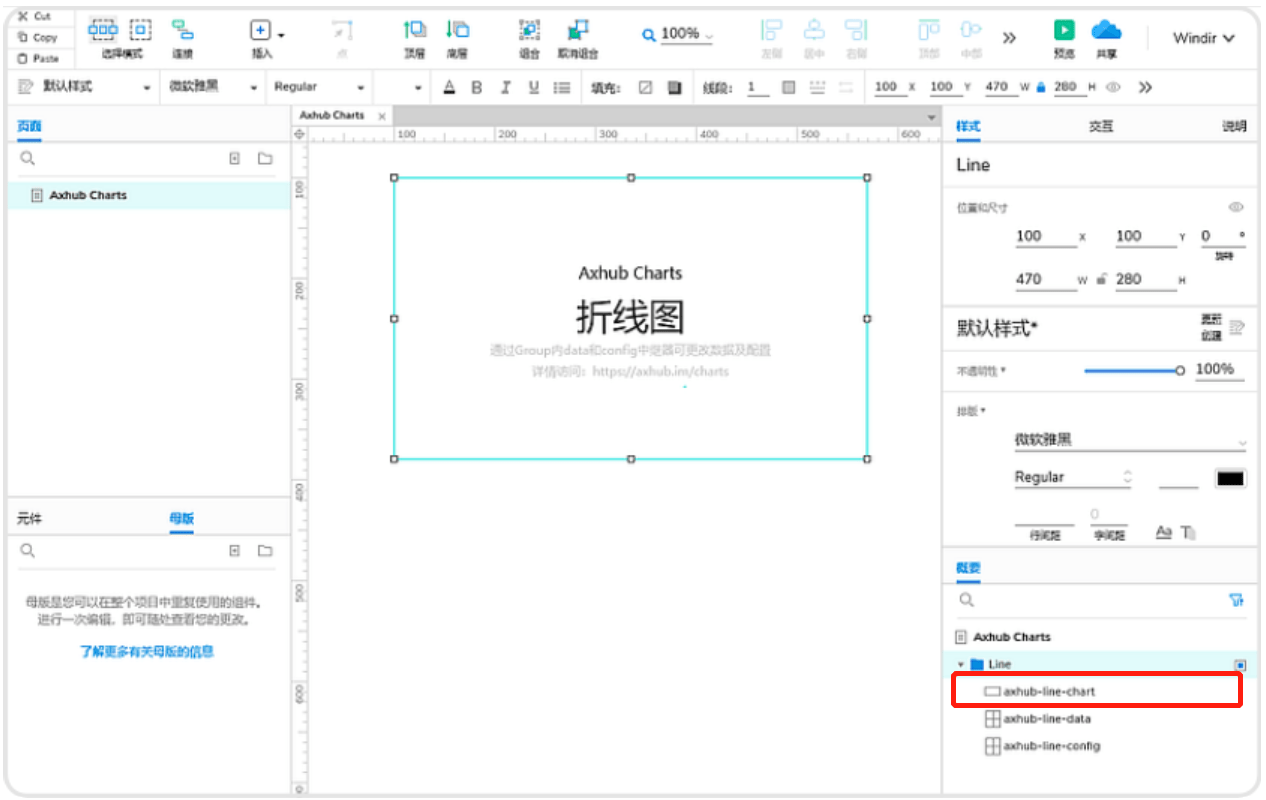The height and width of the screenshot is (800, 1266).
Task: Launch prototype preview with the 预览 icon
Action: pos(1064,32)
